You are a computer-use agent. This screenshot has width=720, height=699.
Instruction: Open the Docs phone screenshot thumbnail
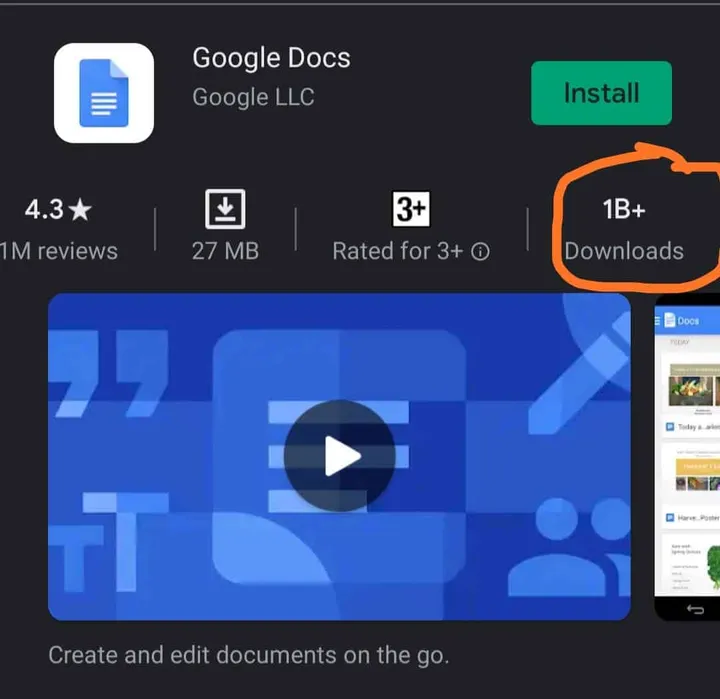click(x=687, y=457)
